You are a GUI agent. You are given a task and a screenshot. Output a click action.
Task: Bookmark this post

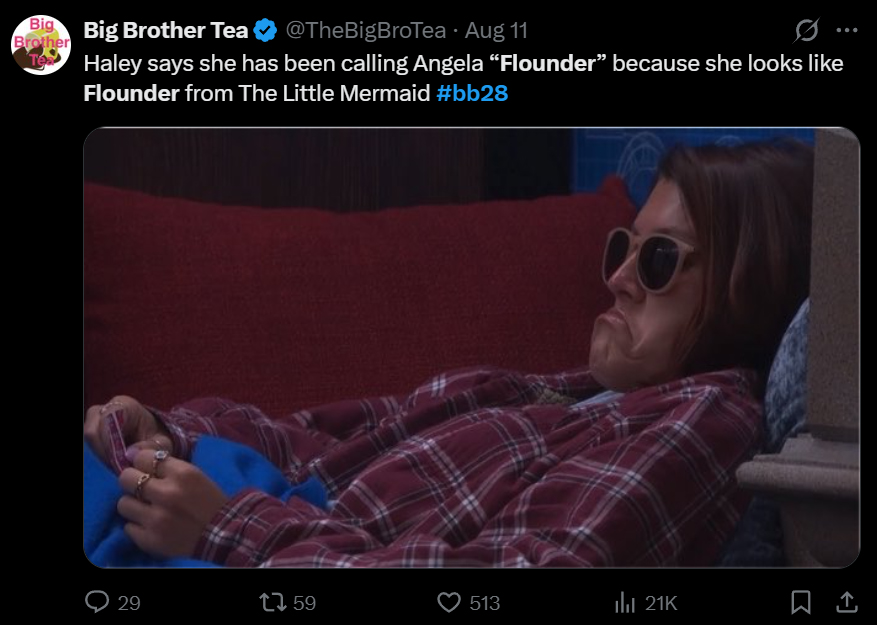[x=801, y=603]
